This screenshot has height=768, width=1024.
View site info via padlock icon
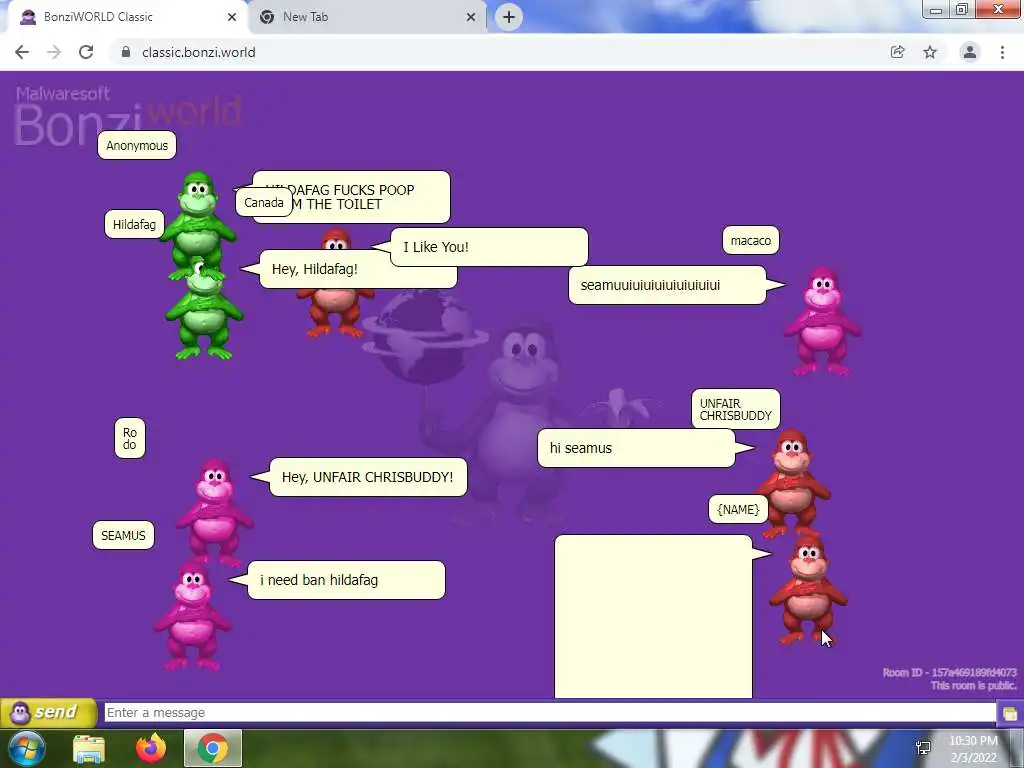(x=126, y=52)
